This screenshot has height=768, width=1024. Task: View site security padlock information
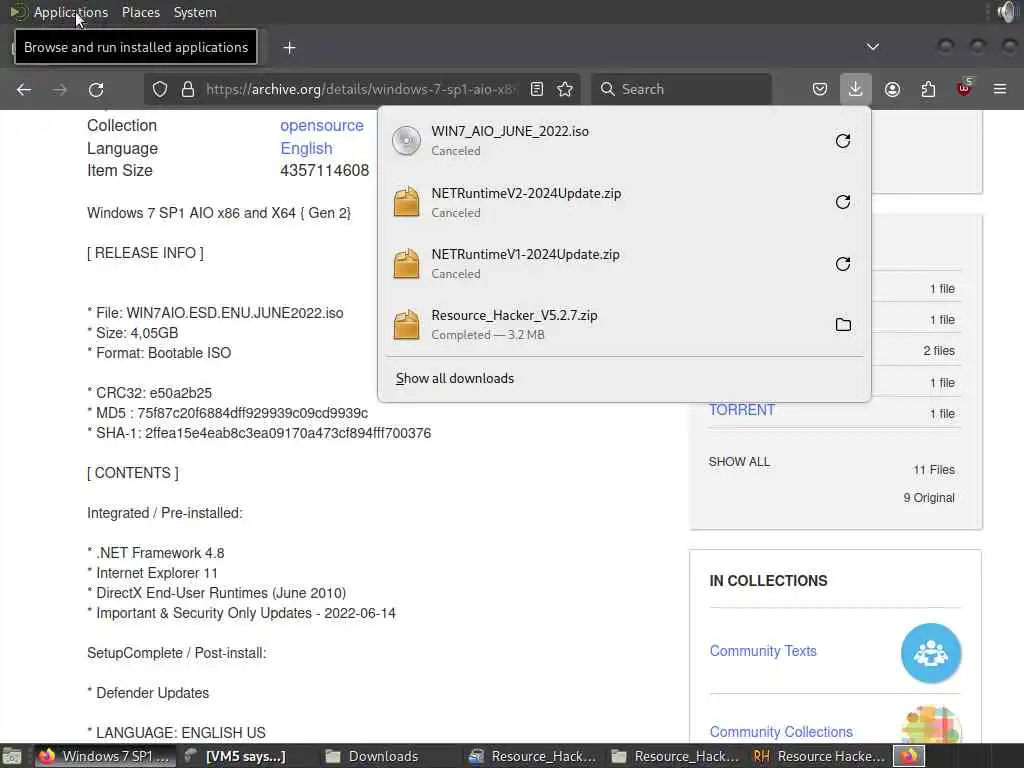point(188,89)
